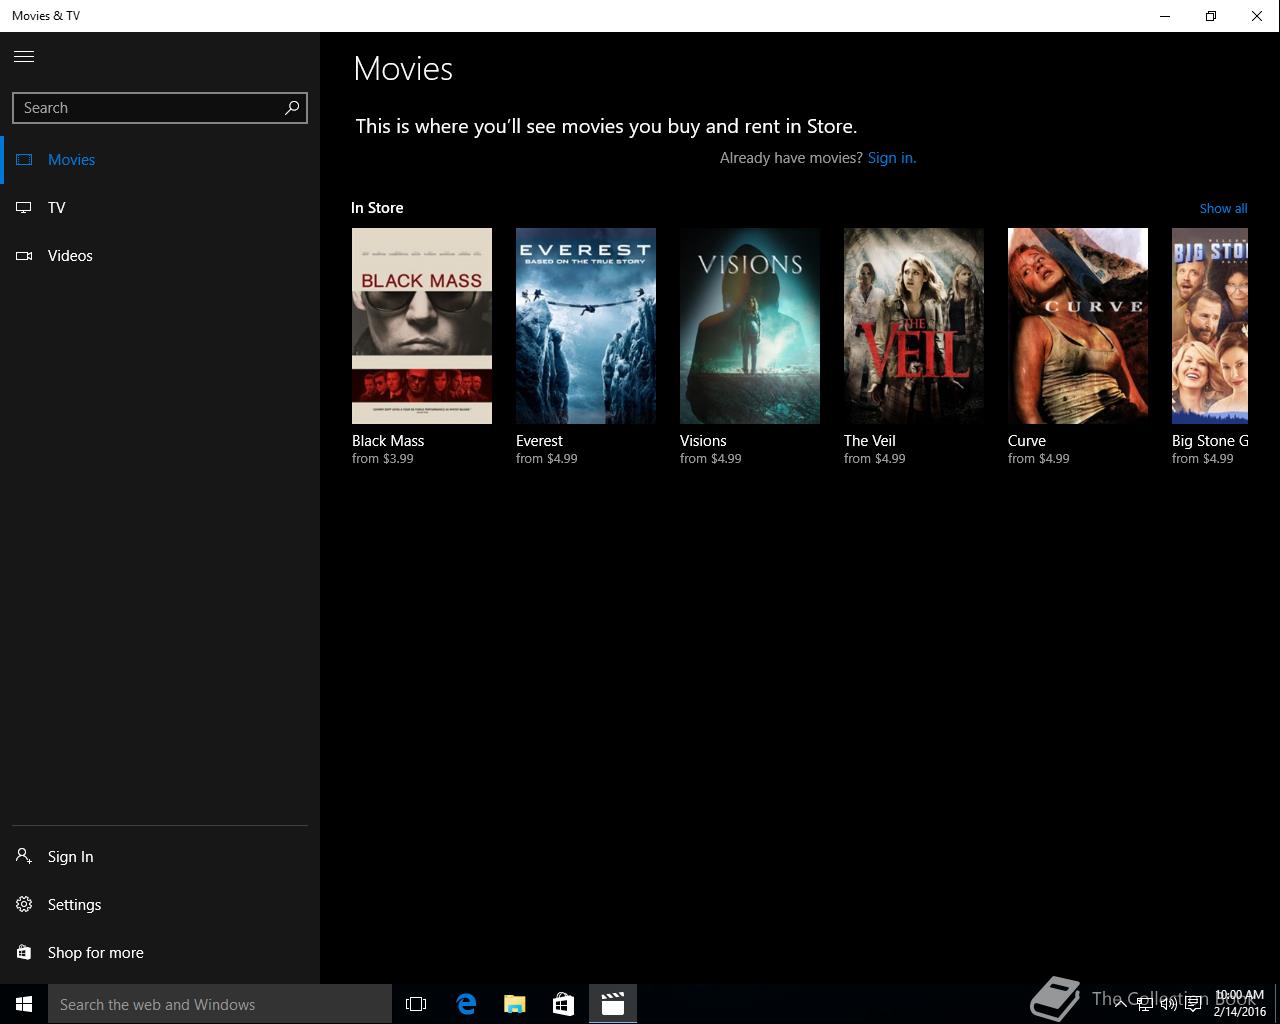Click the Sign In person icon
Image resolution: width=1280 pixels, height=1024 pixels.
(24, 856)
